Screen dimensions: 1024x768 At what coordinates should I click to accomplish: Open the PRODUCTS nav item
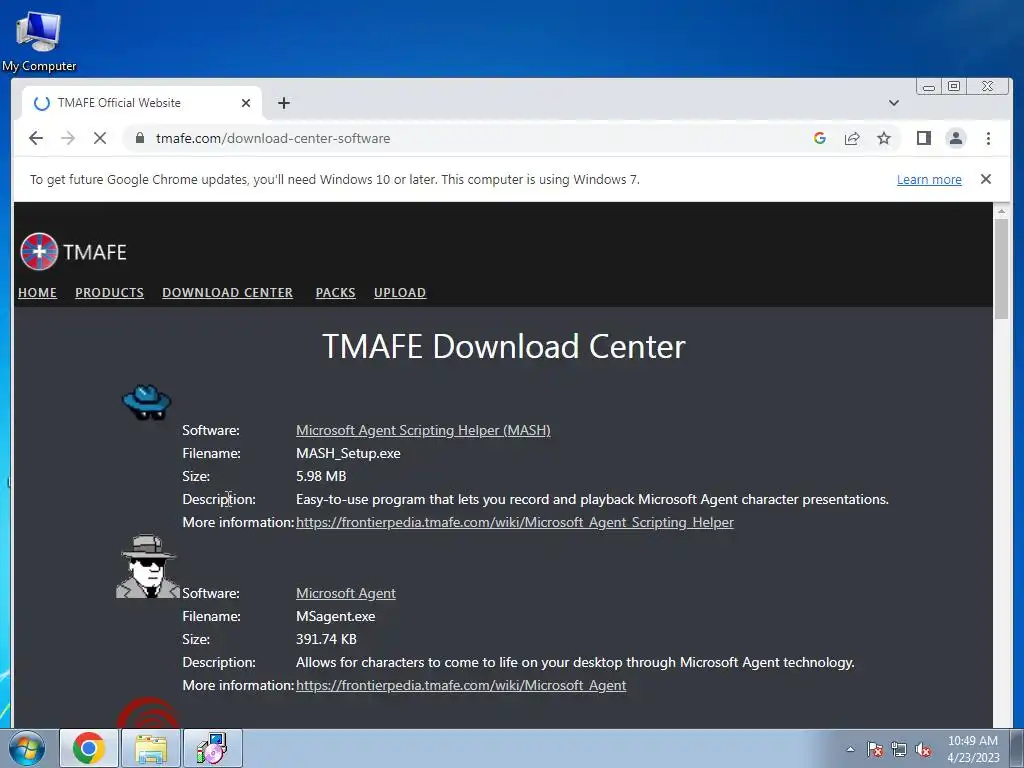pos(109,293)
